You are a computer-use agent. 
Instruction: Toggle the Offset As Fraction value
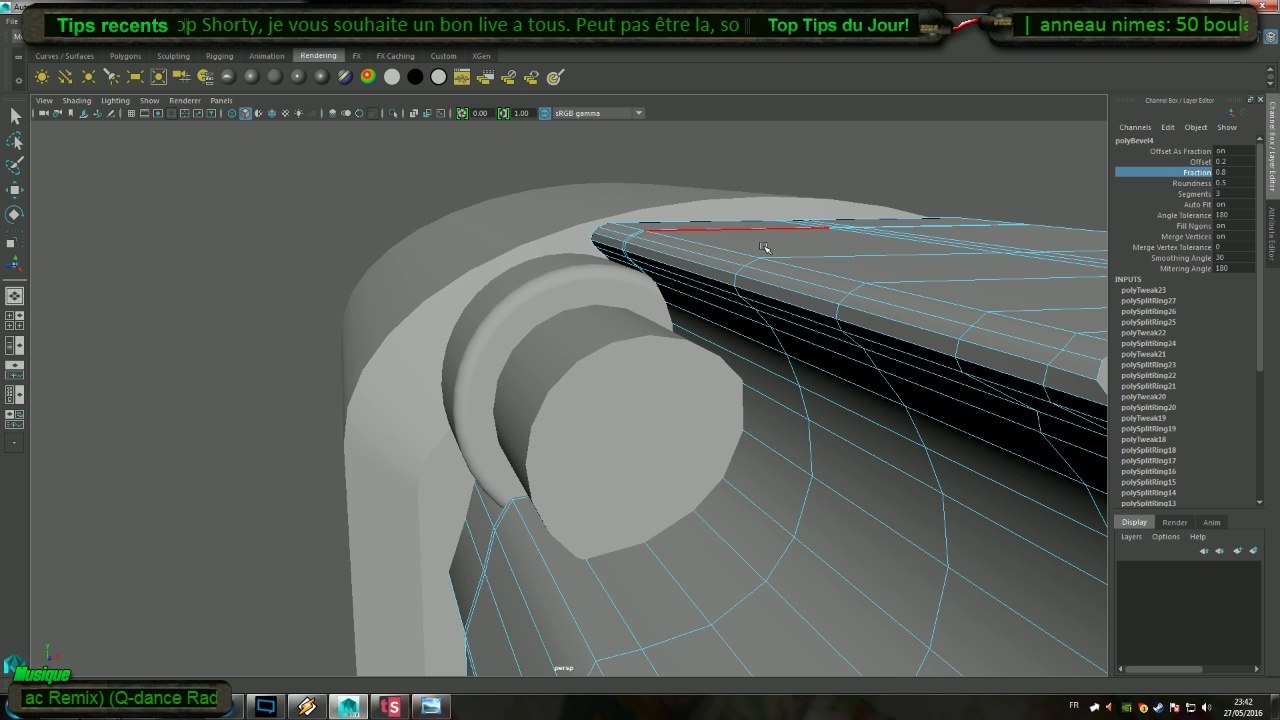[x=1234, y=151]
